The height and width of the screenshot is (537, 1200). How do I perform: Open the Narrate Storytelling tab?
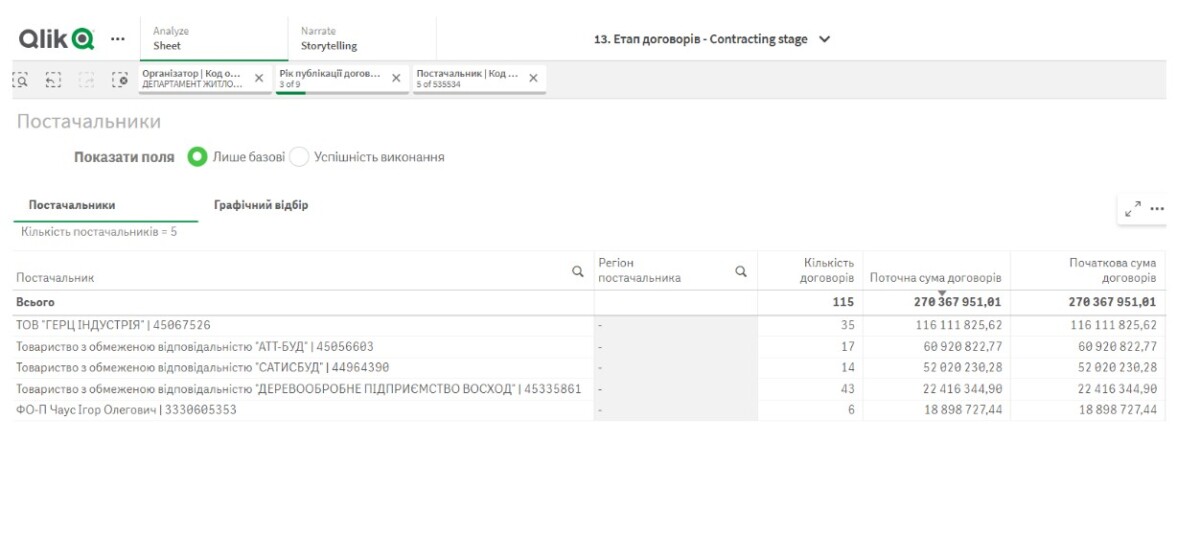329,39
